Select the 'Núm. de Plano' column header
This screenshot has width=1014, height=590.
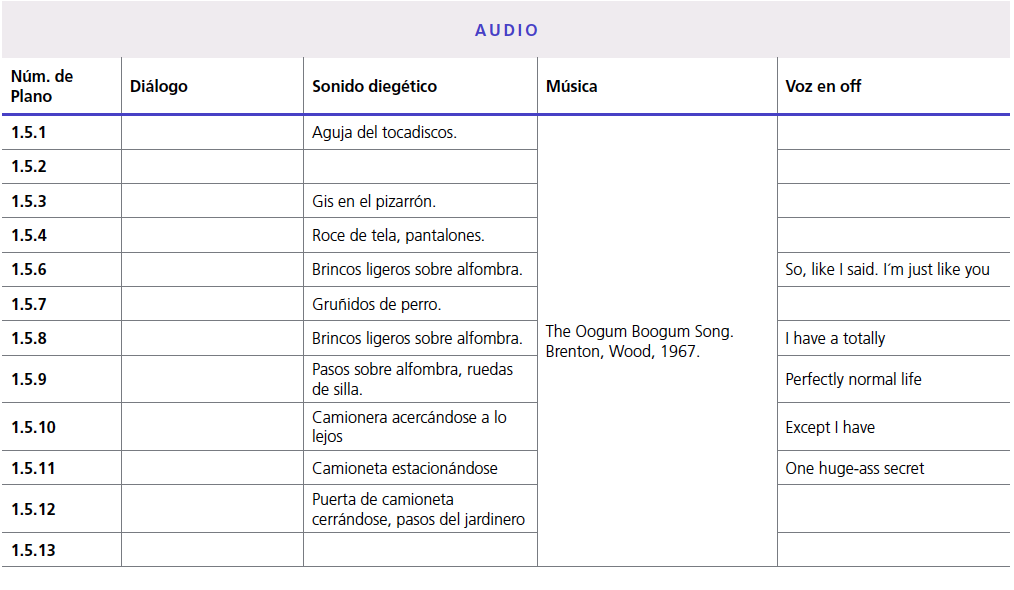tap(42, 86)
